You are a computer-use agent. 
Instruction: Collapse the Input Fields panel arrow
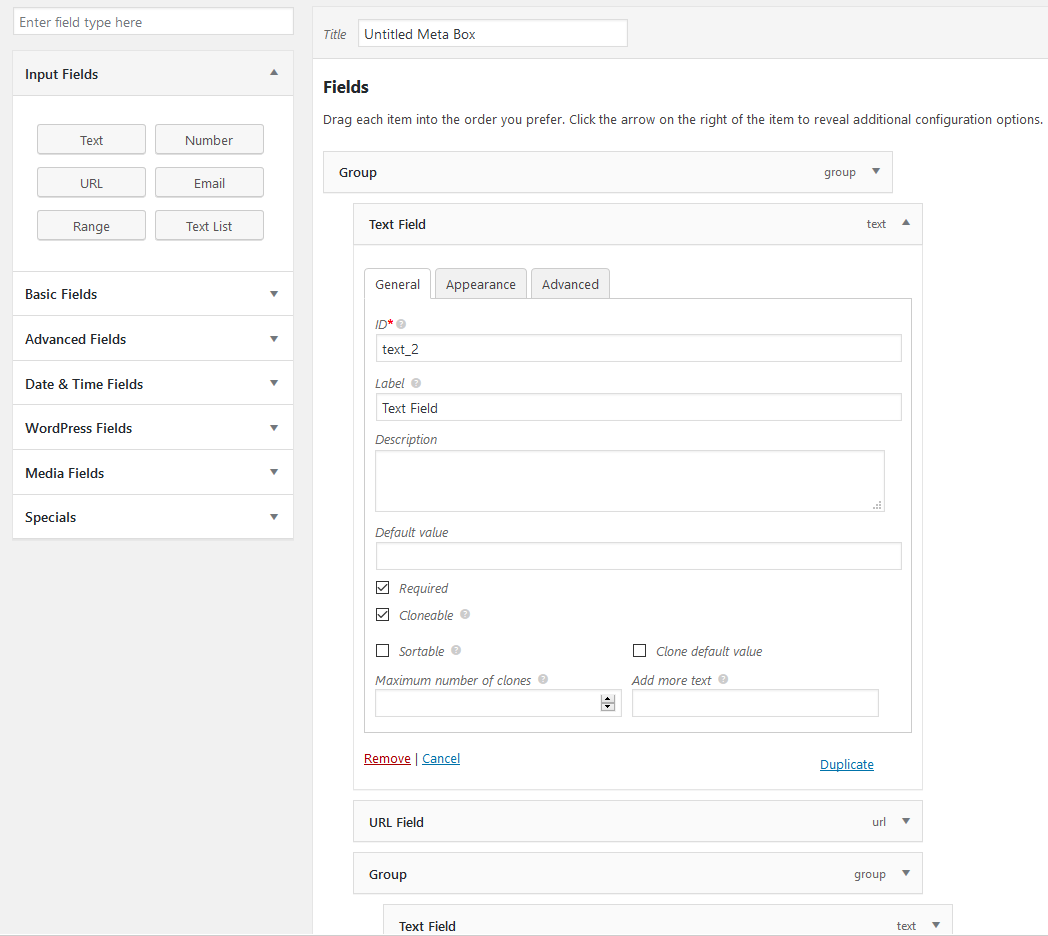tap(274, 73)
